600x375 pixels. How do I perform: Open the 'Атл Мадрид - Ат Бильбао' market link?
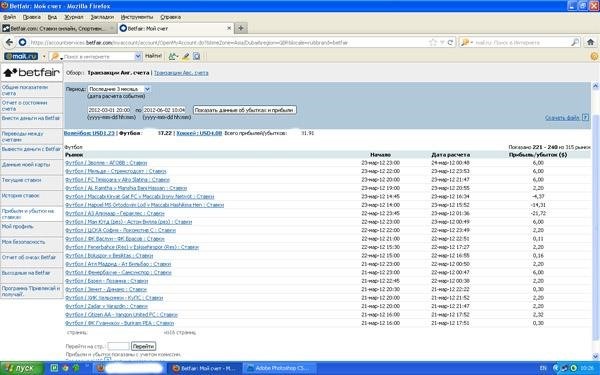[x=118, y=264]
